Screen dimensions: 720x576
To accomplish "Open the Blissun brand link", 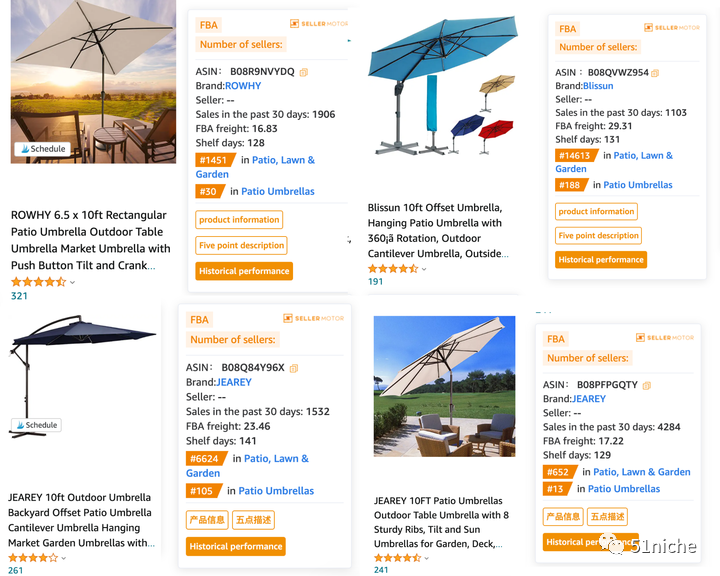I will (x=598, y=86).
